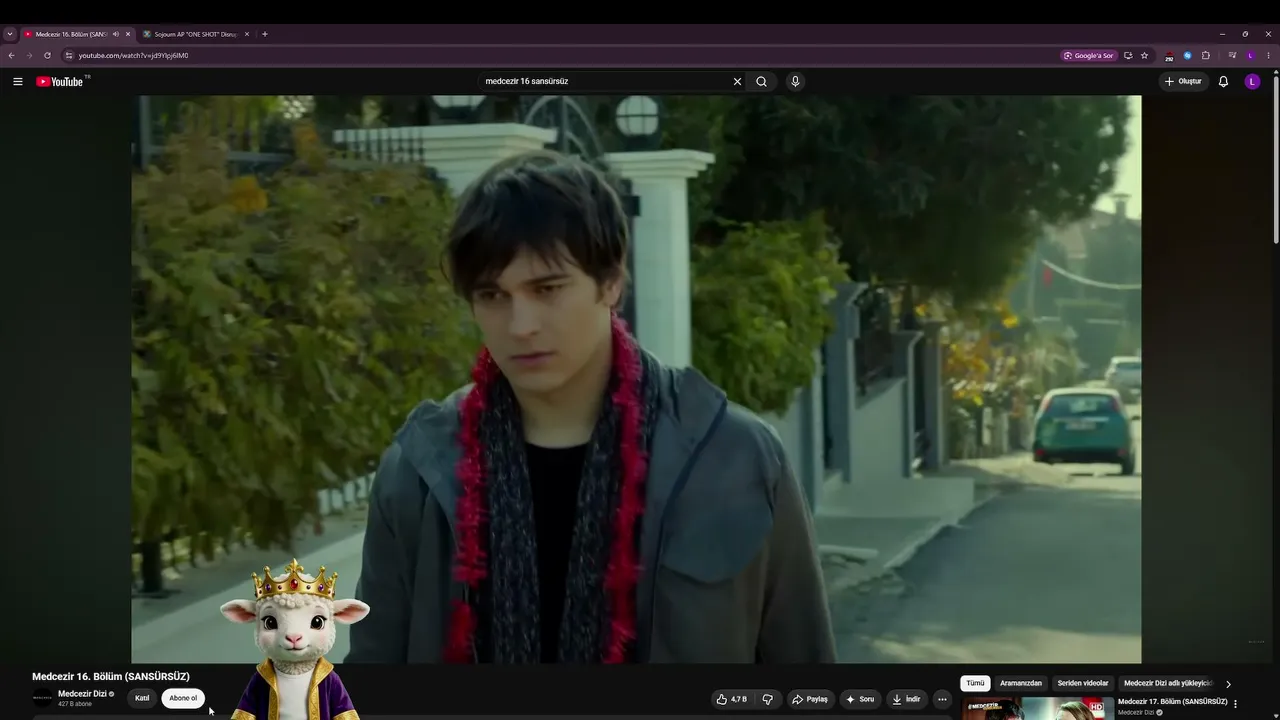
Task: Go back with the browser back arrow
Action: [x=12, y=55]
